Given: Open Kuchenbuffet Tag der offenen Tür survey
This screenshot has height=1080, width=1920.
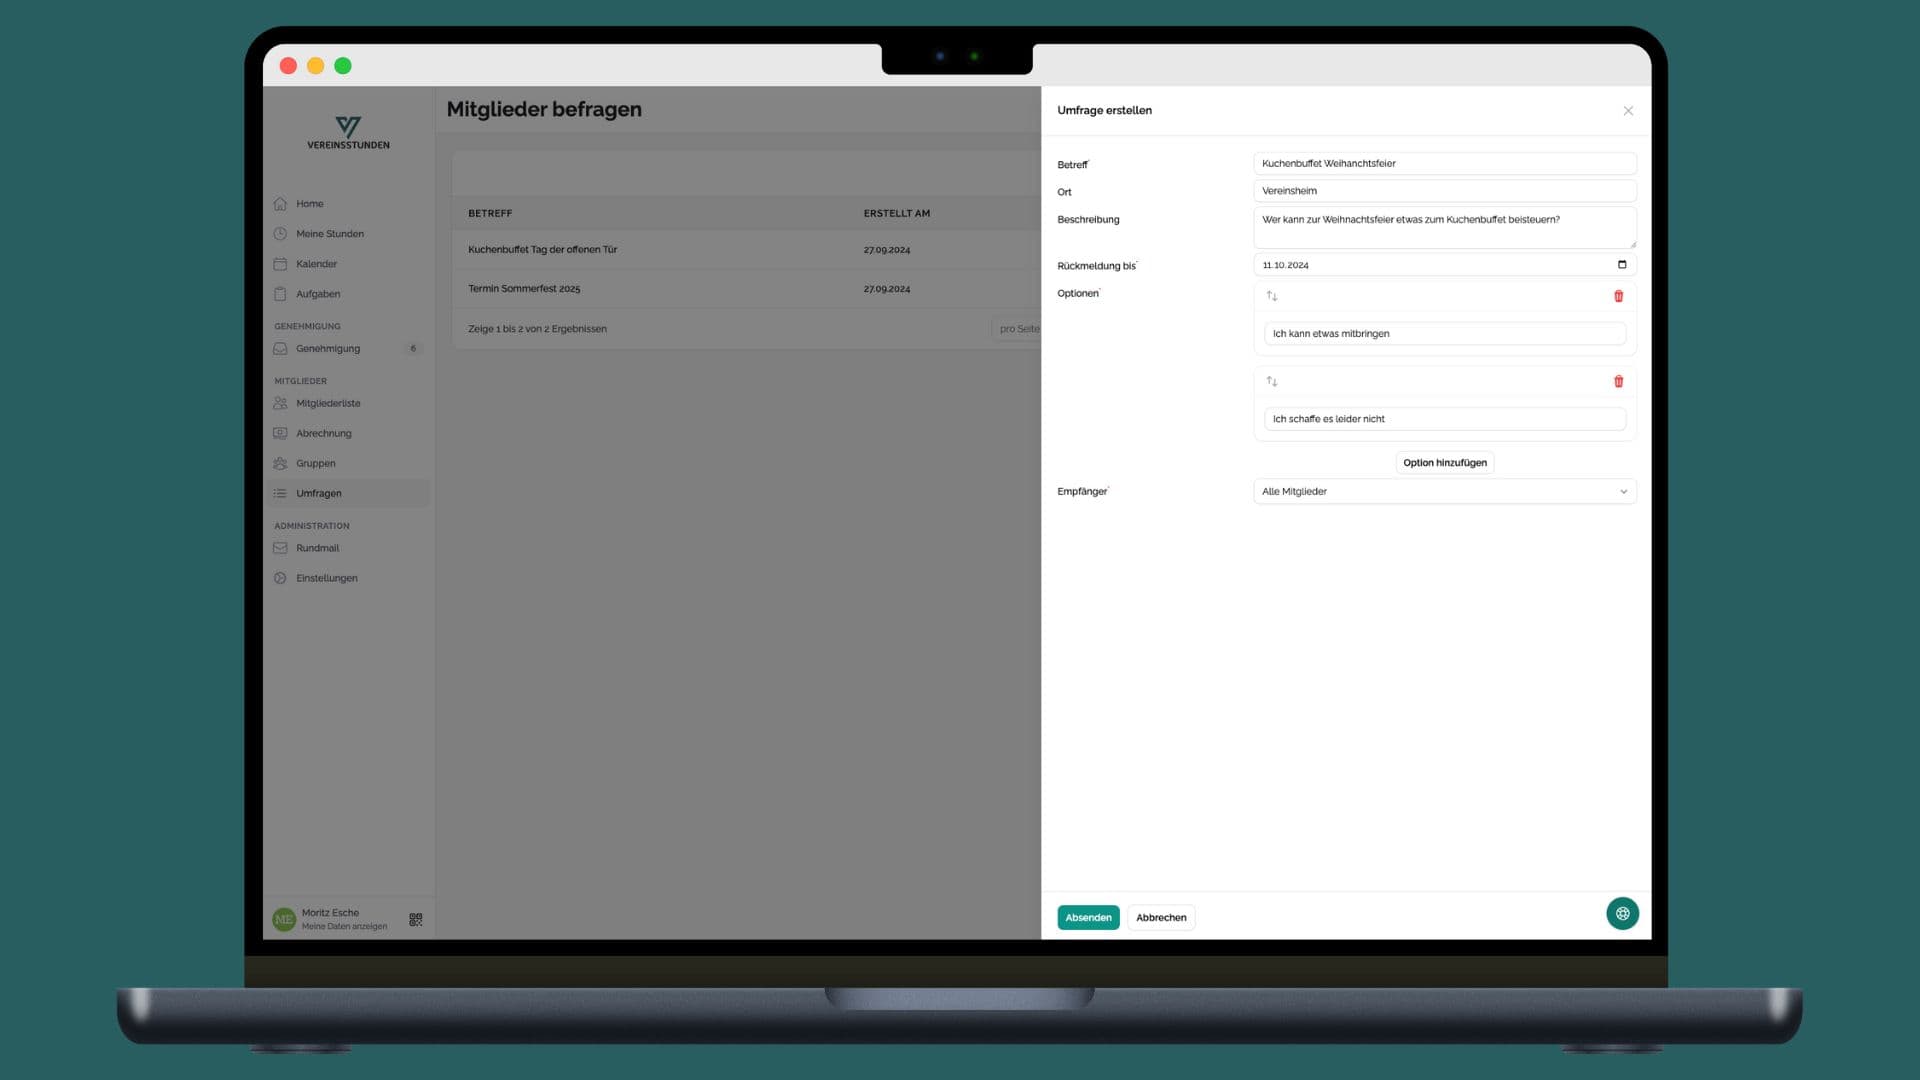Looking at the screenshot, I should pyautogui.click(x=542, y=249).
